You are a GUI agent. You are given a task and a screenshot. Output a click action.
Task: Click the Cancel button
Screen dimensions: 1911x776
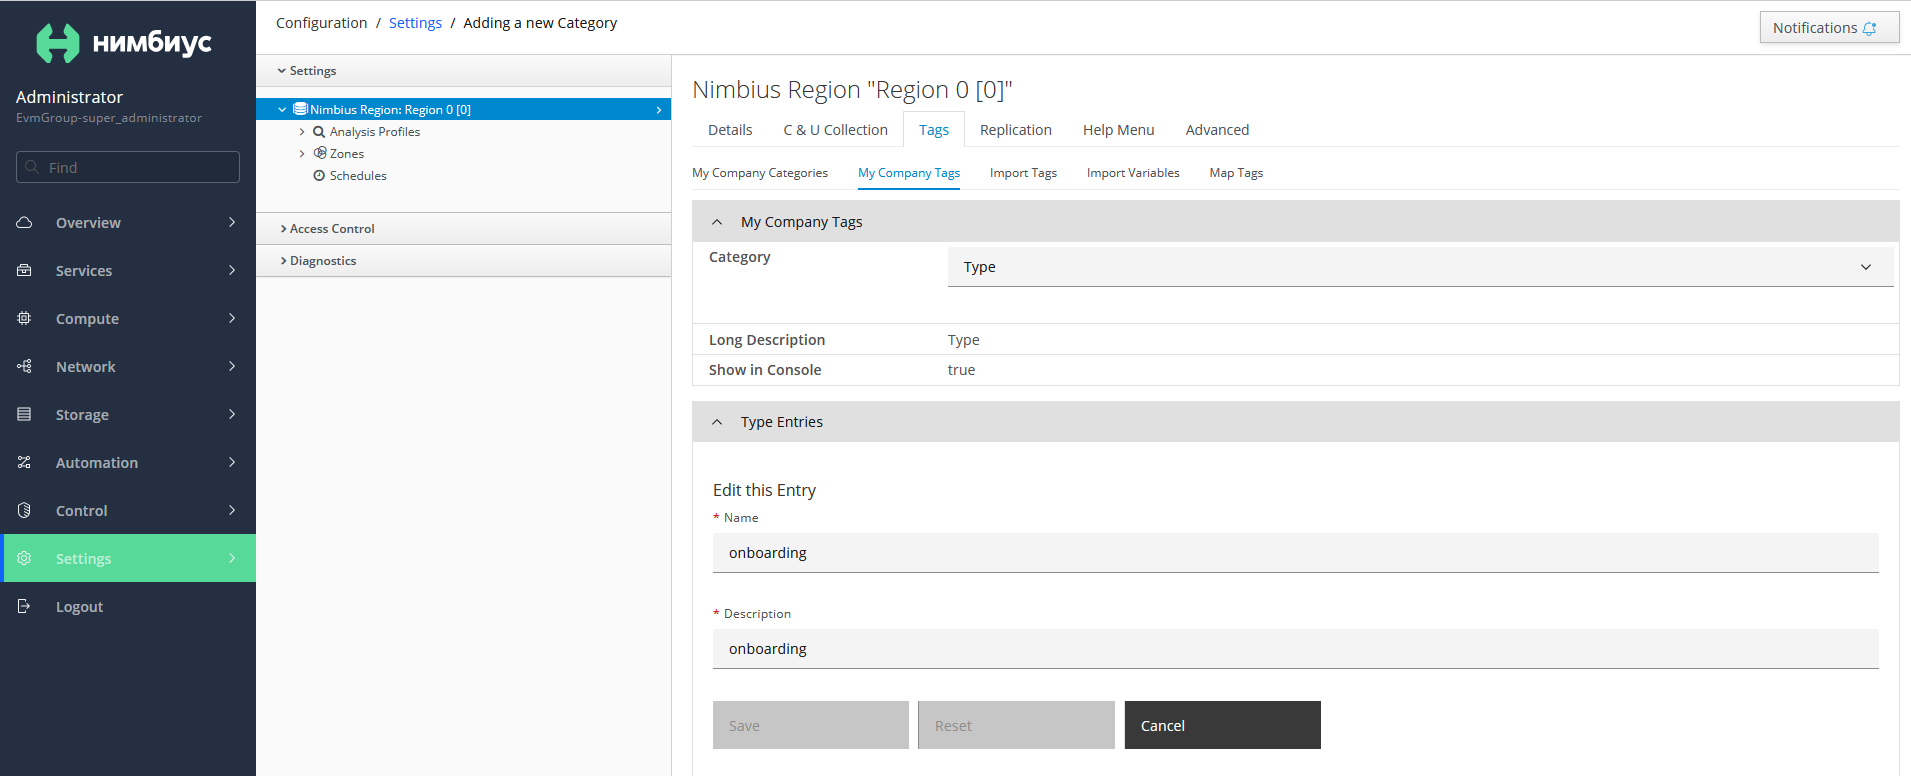click(1223, 725)
